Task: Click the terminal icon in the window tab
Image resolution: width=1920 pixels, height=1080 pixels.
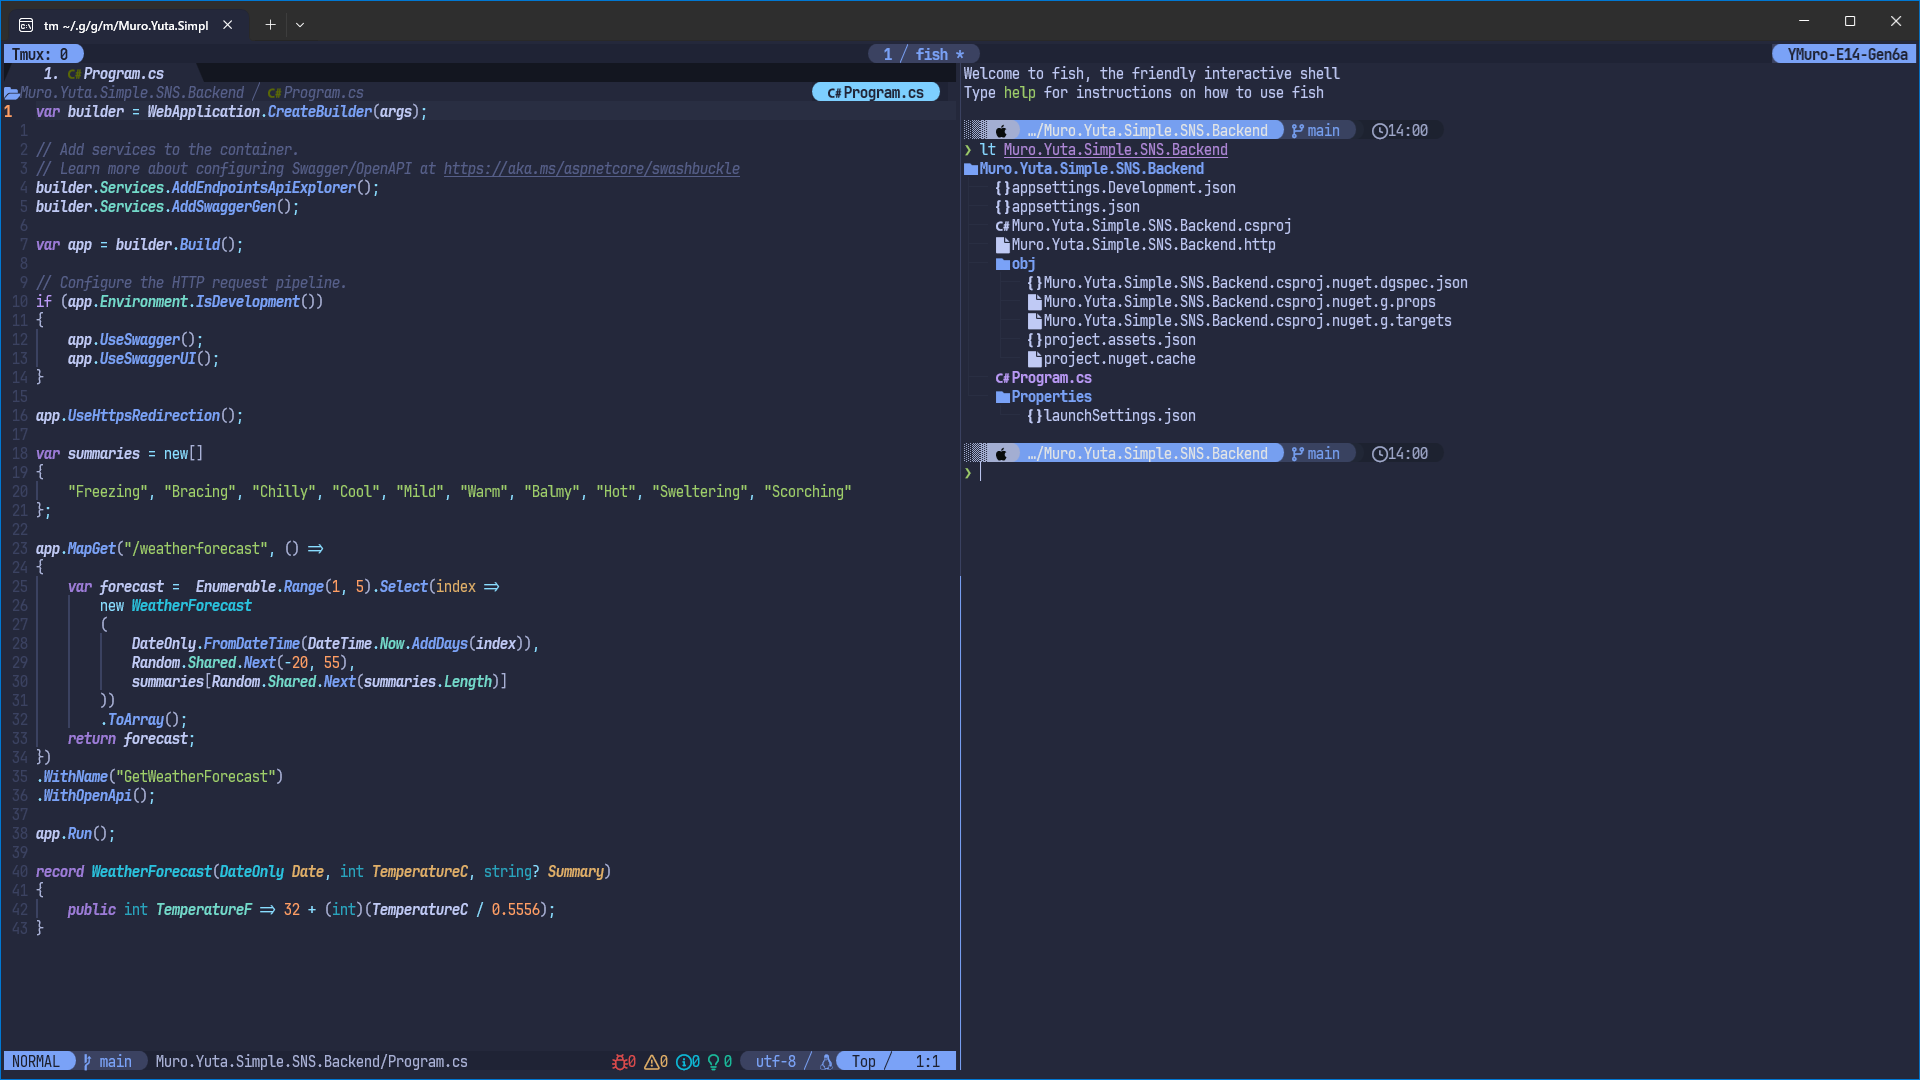Action: pyautogui.click(x=26, y=25)
